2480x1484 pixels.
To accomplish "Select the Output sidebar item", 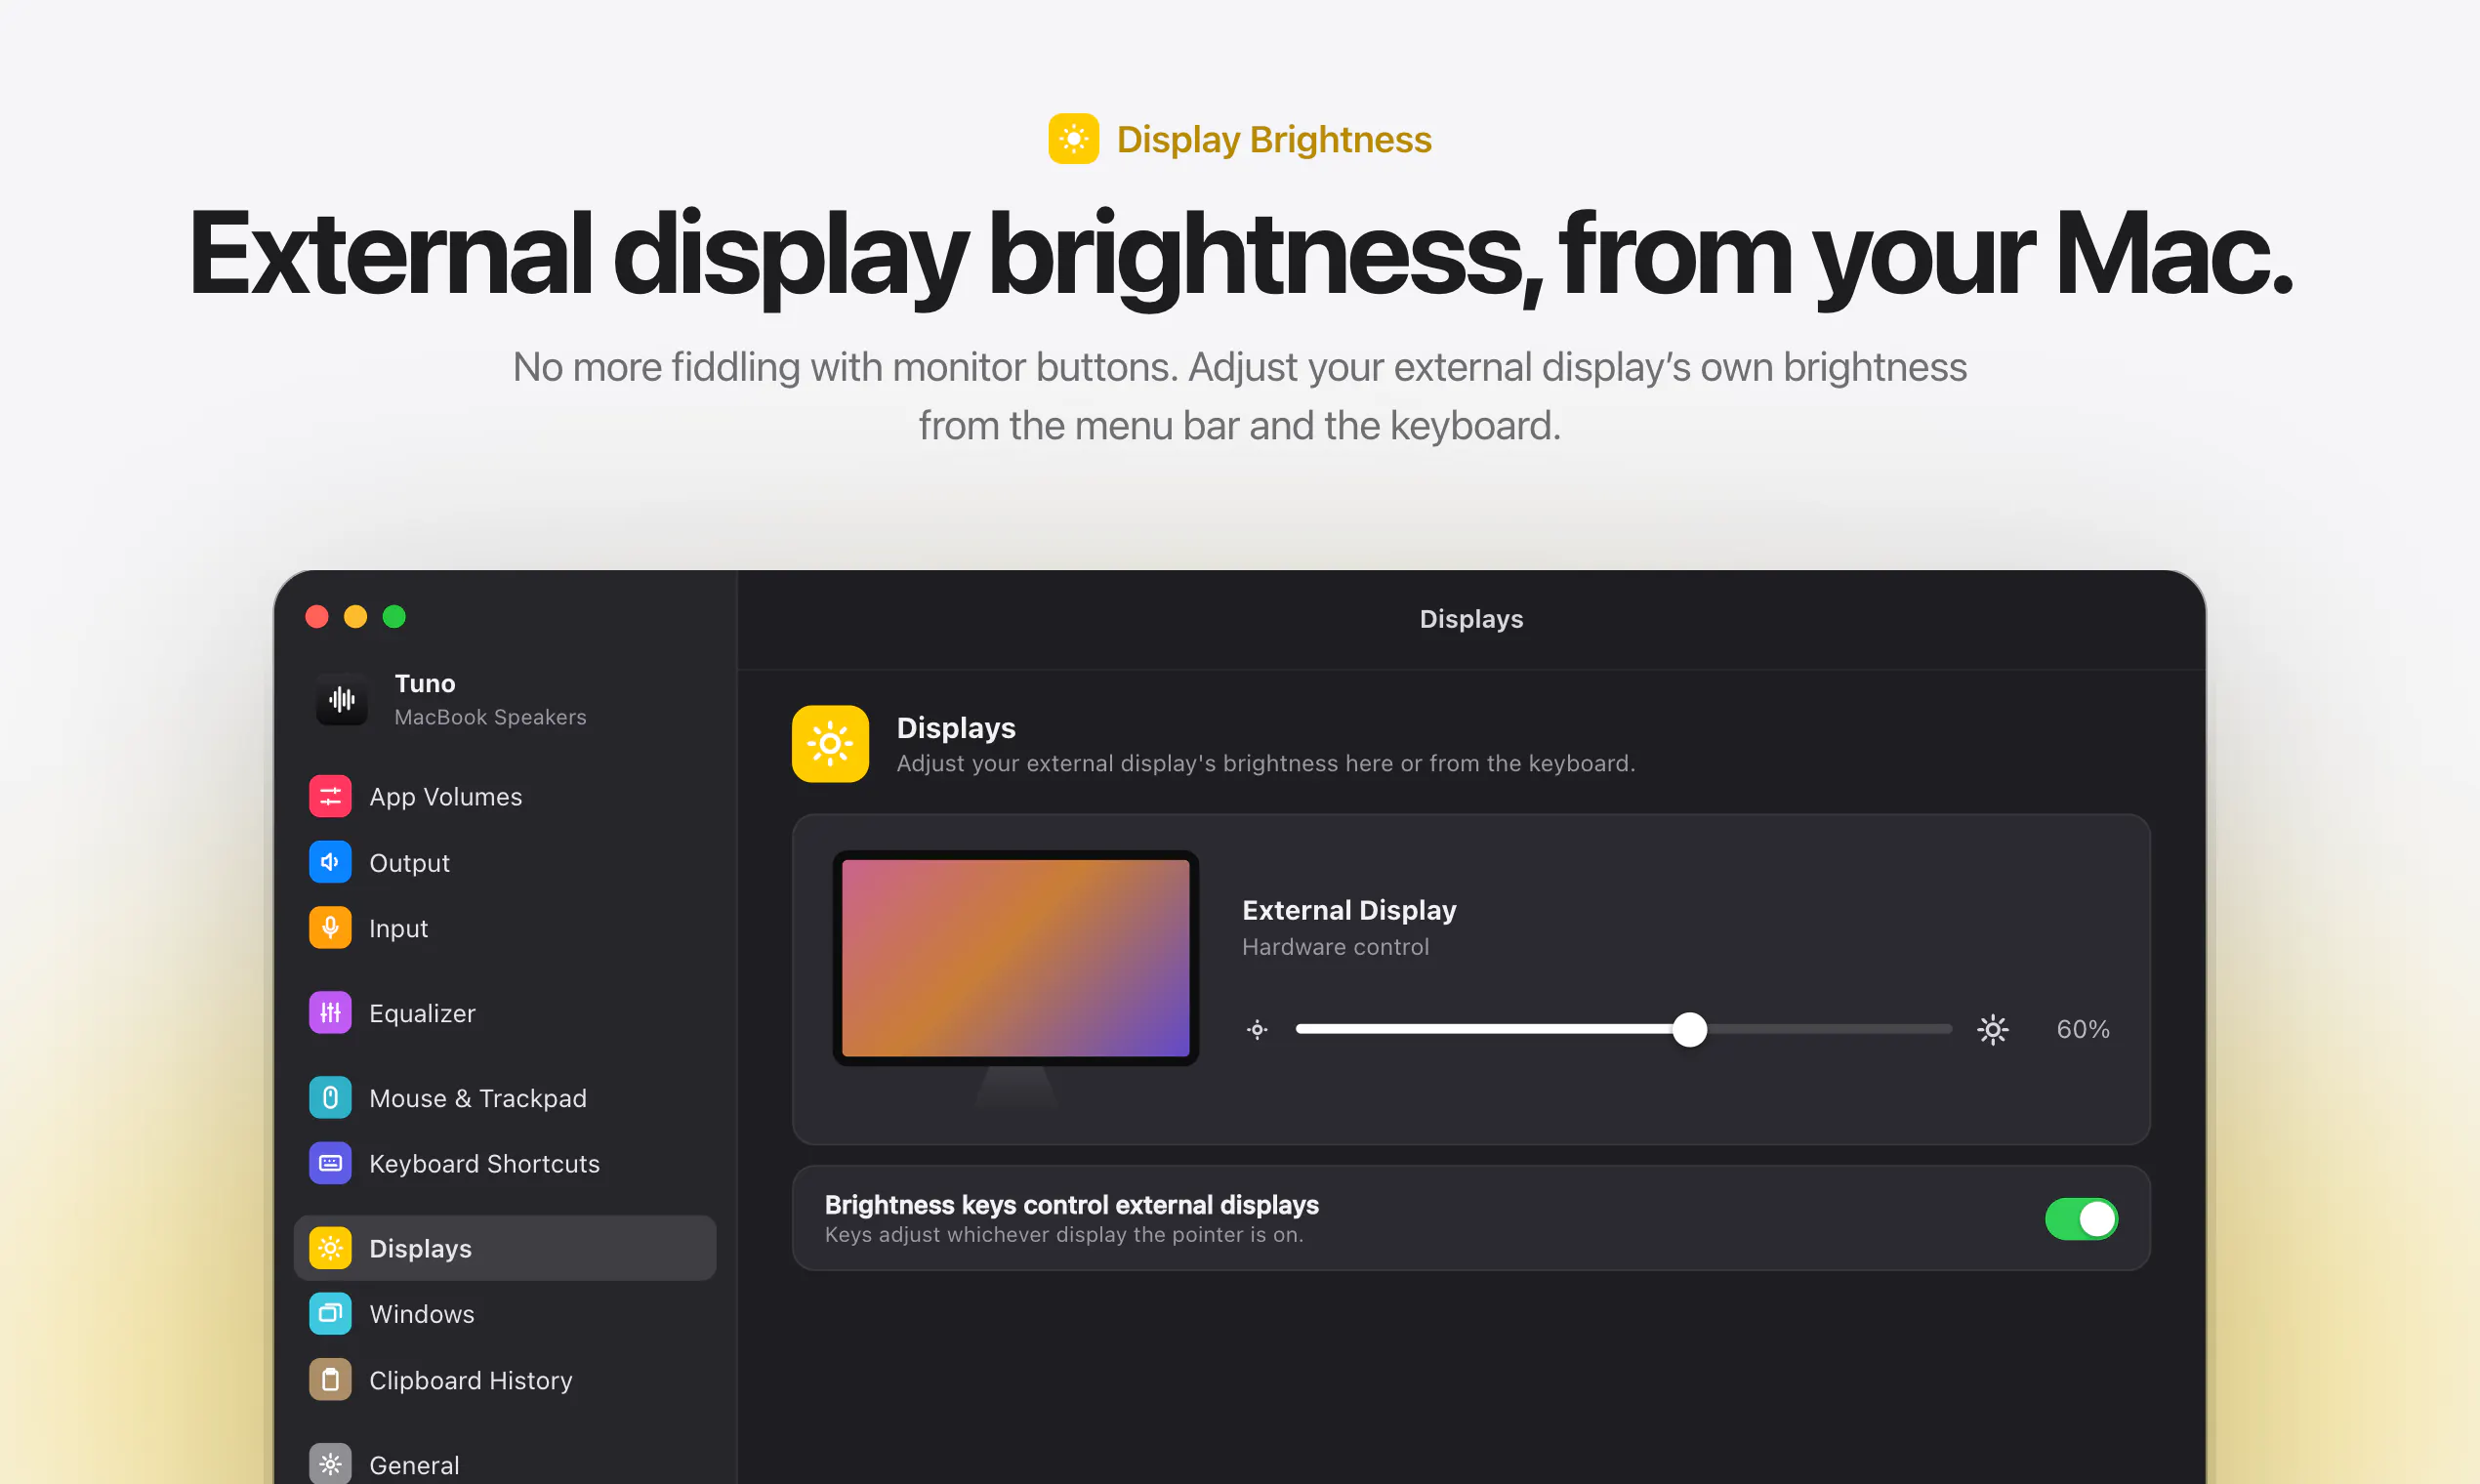I will pos(505,862).
